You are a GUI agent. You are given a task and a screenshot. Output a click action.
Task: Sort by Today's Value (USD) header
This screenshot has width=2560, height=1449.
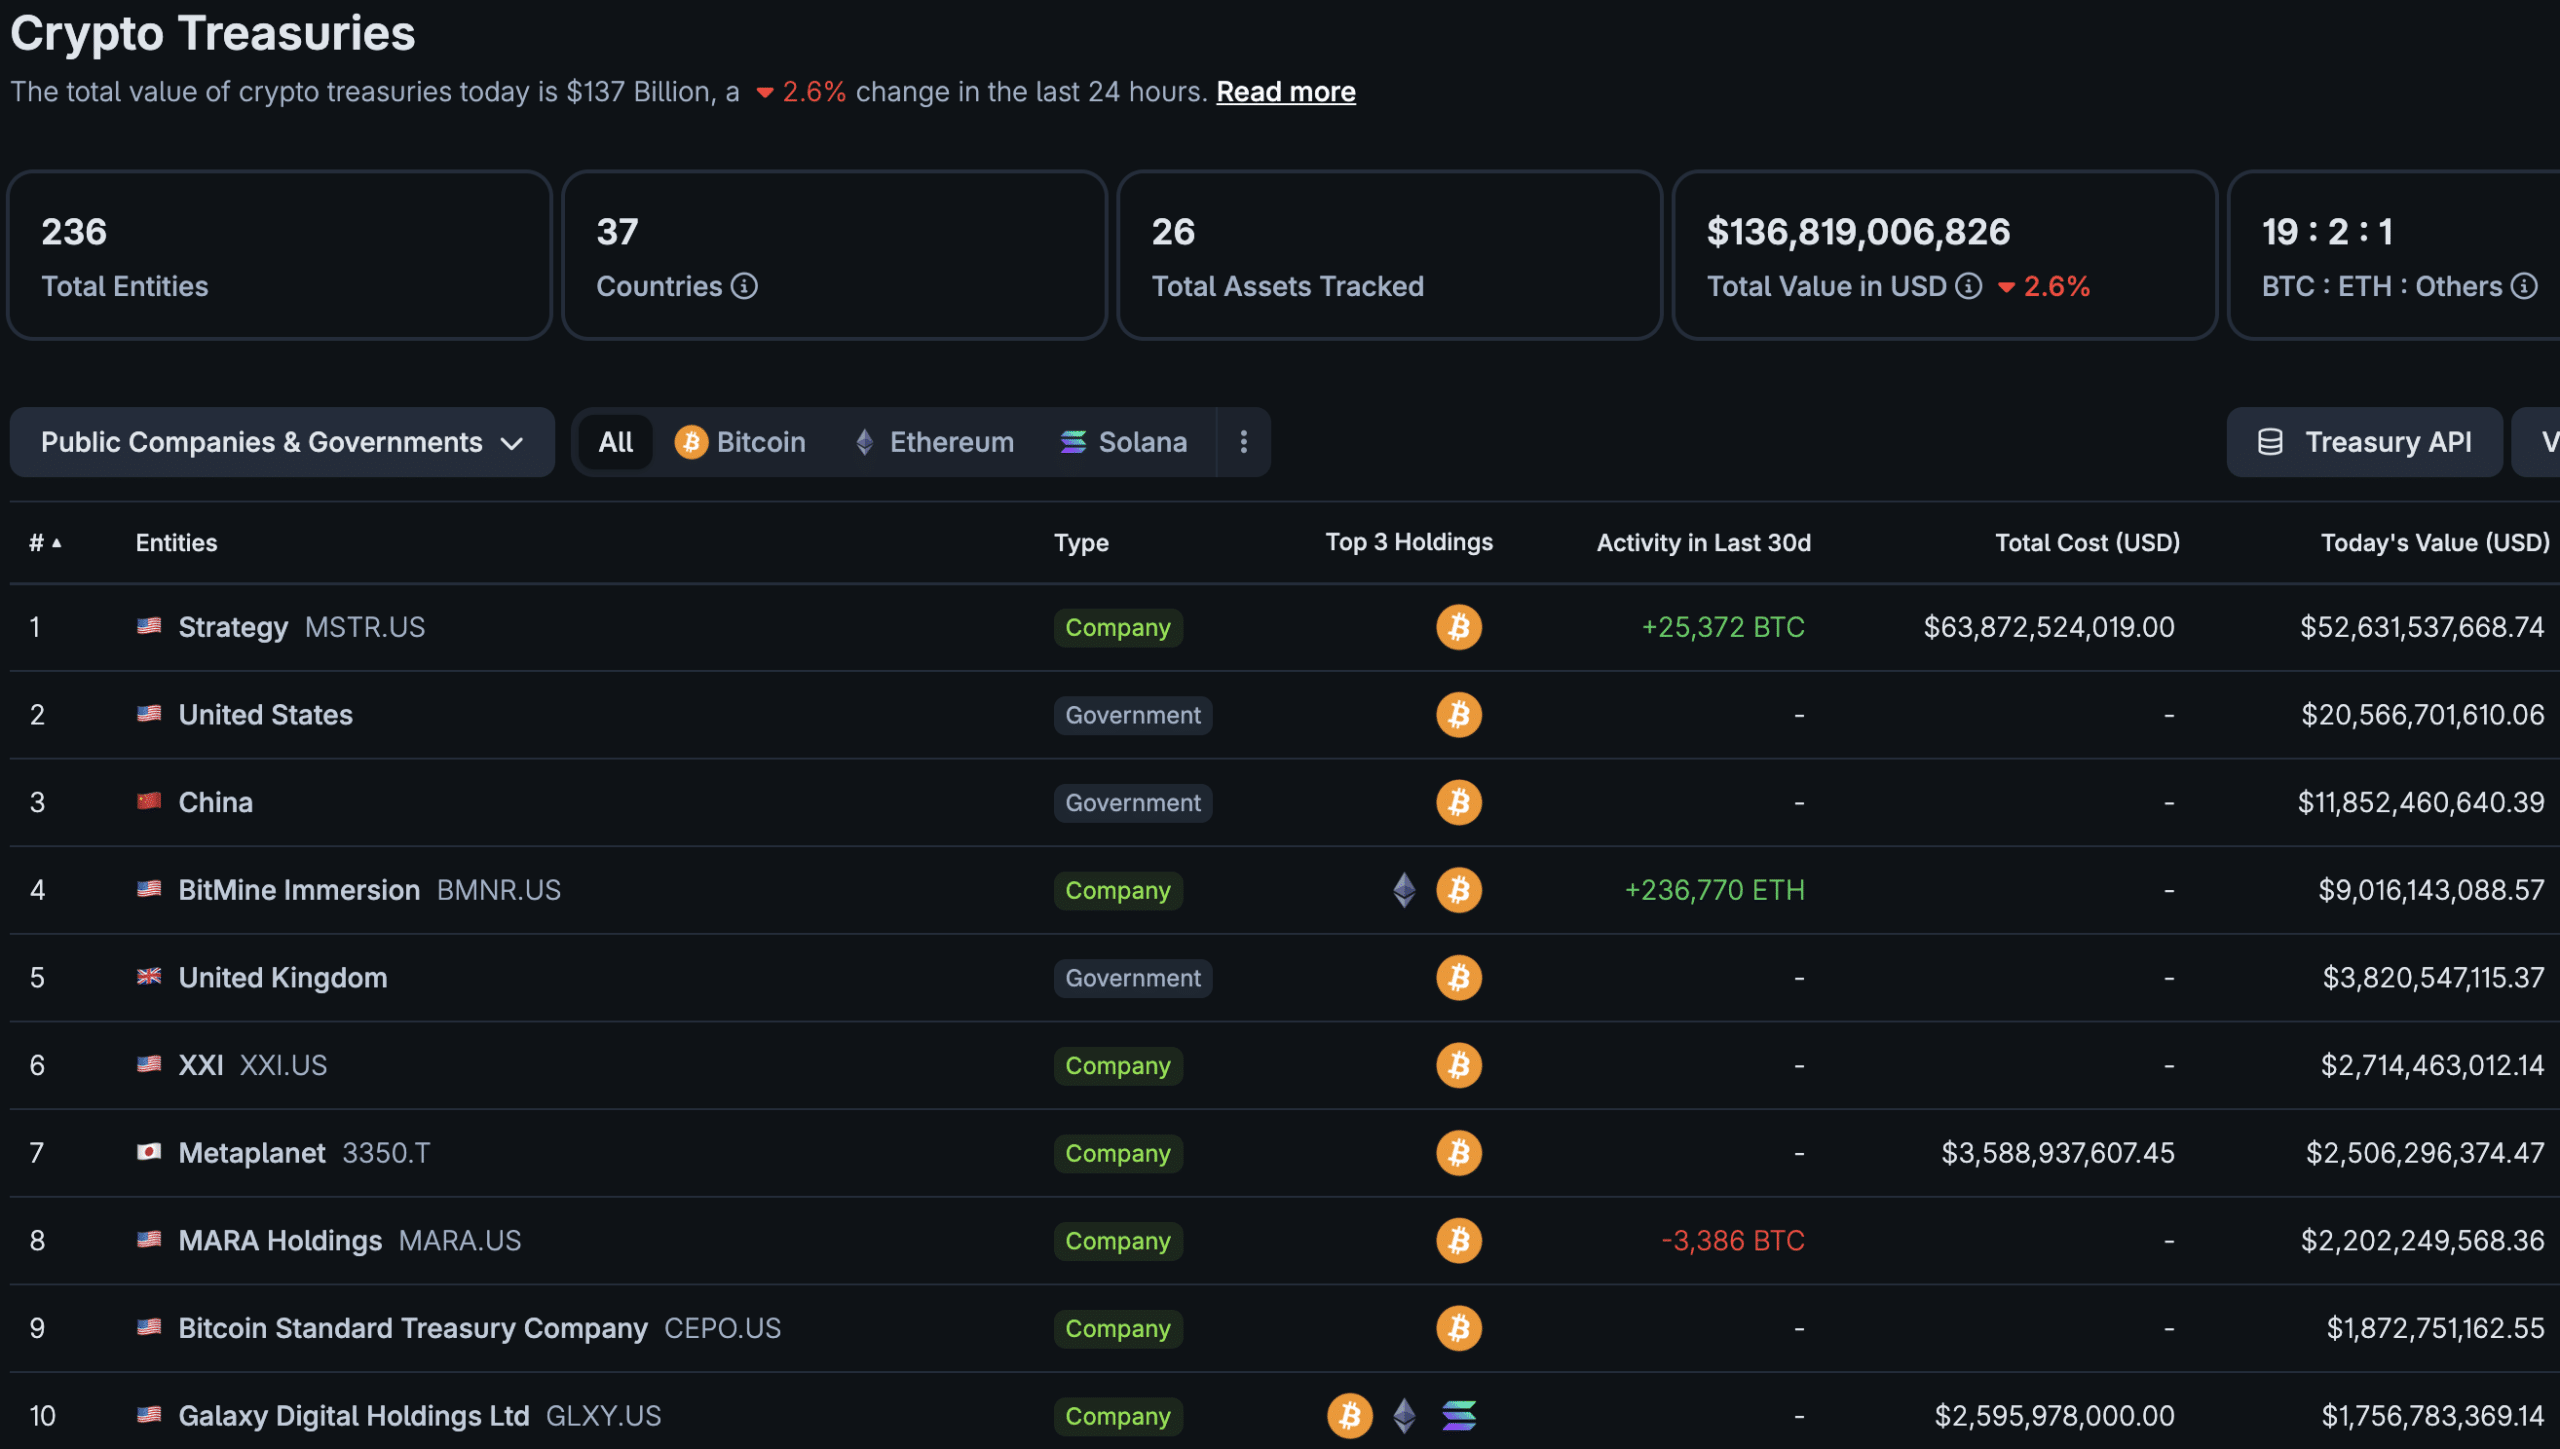pyautogui.click(x=2435, y=543)
